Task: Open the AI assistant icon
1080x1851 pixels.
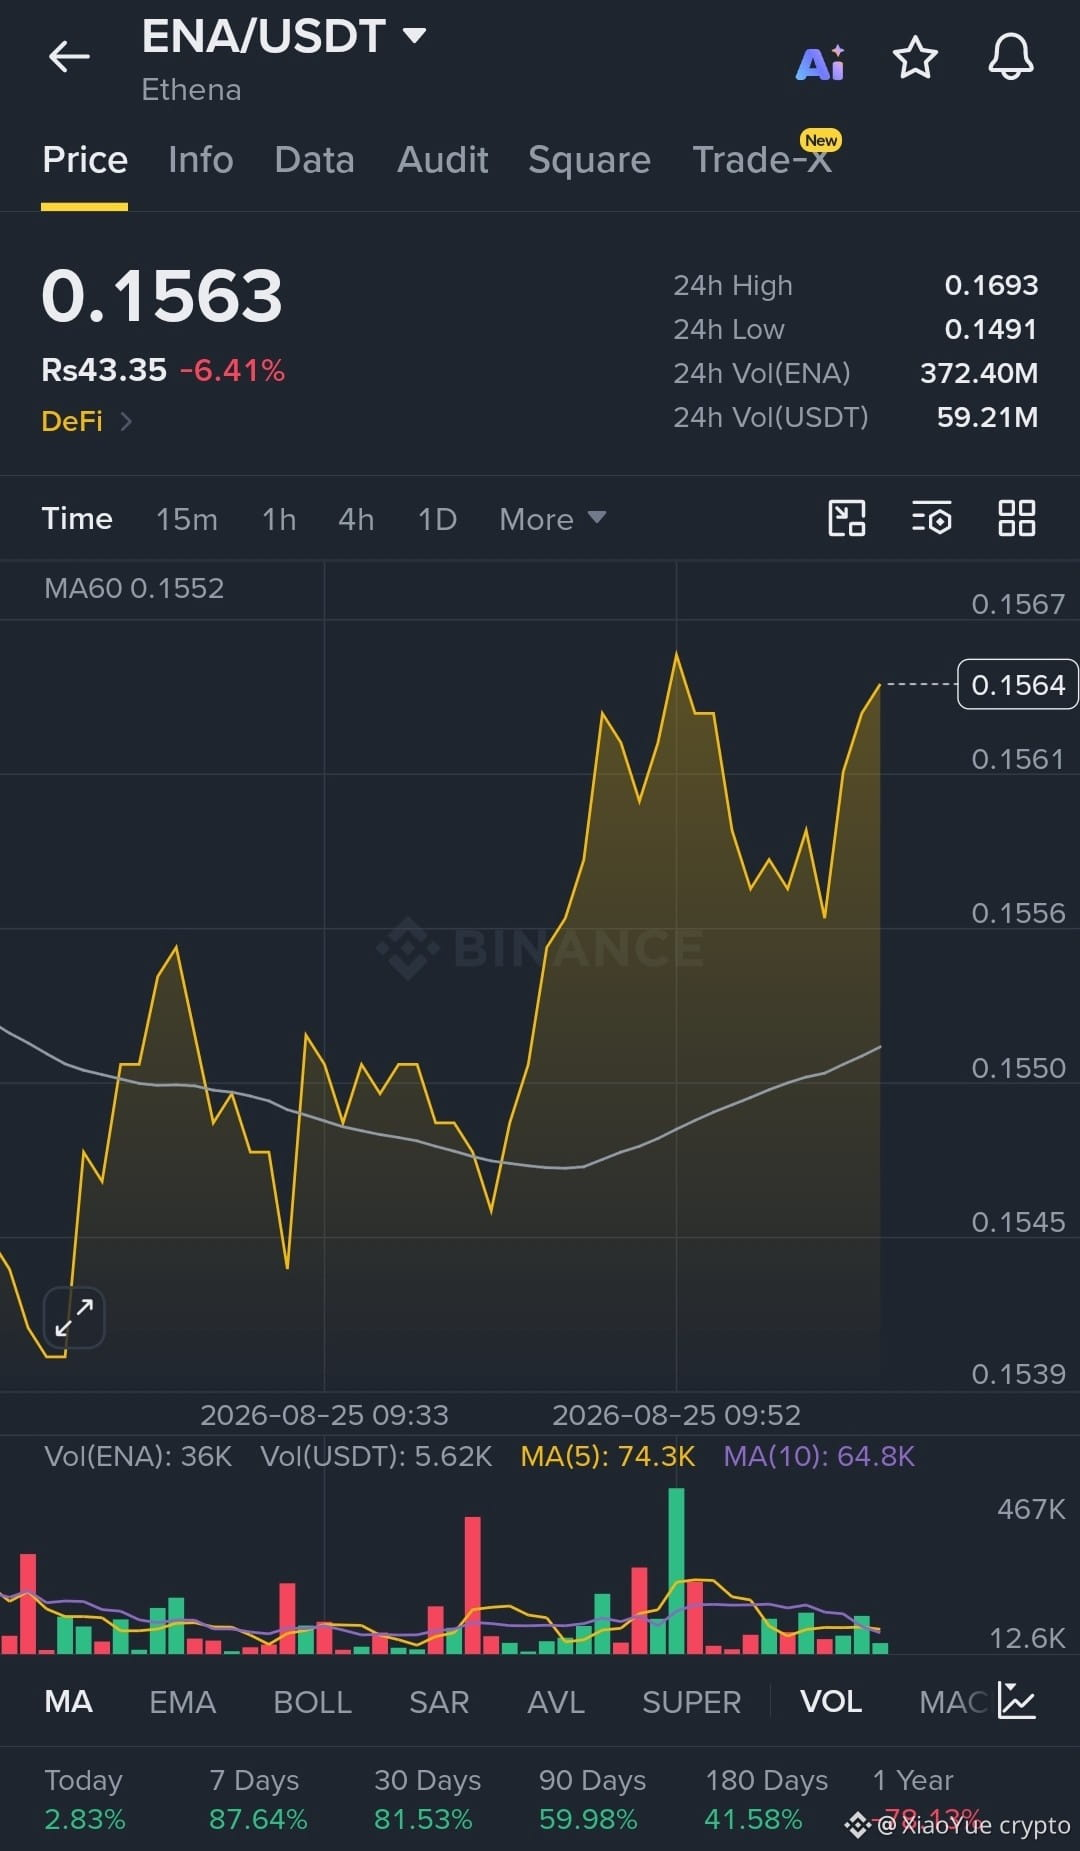Action: [x=820, y=62]
